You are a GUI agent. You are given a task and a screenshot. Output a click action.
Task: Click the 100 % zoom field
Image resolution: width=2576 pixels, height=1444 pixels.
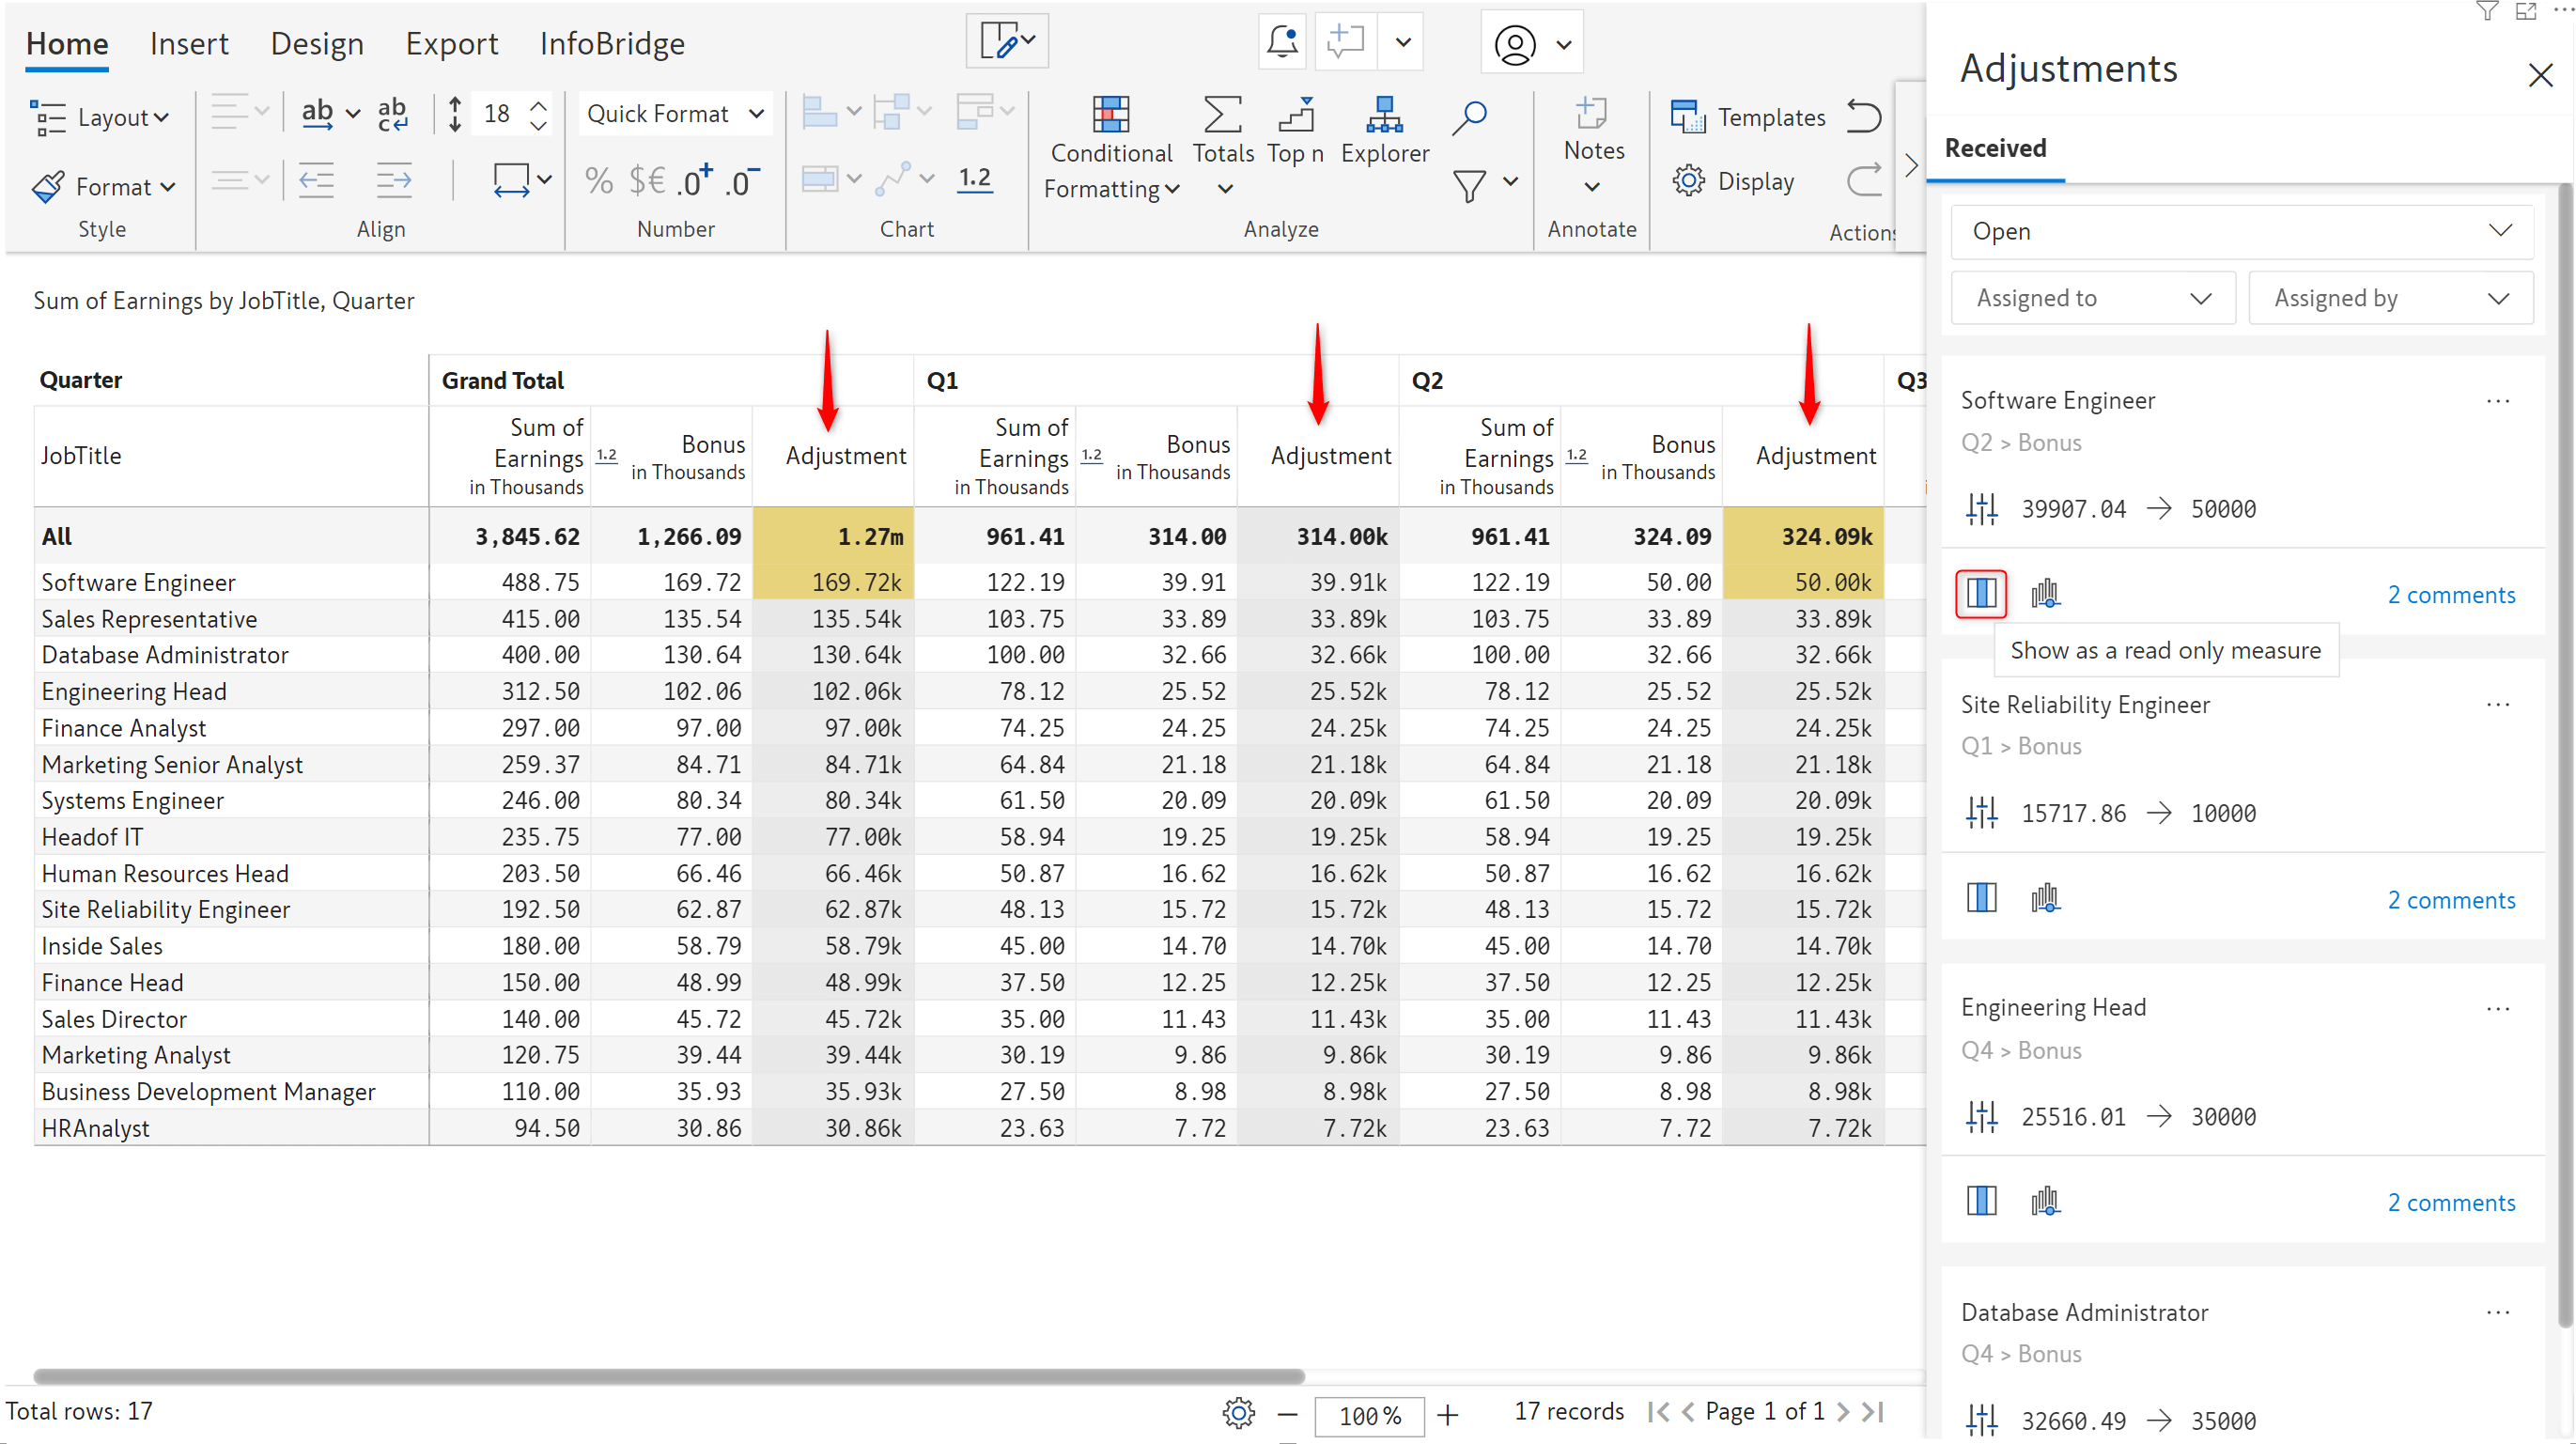tap(1368, 1415)
